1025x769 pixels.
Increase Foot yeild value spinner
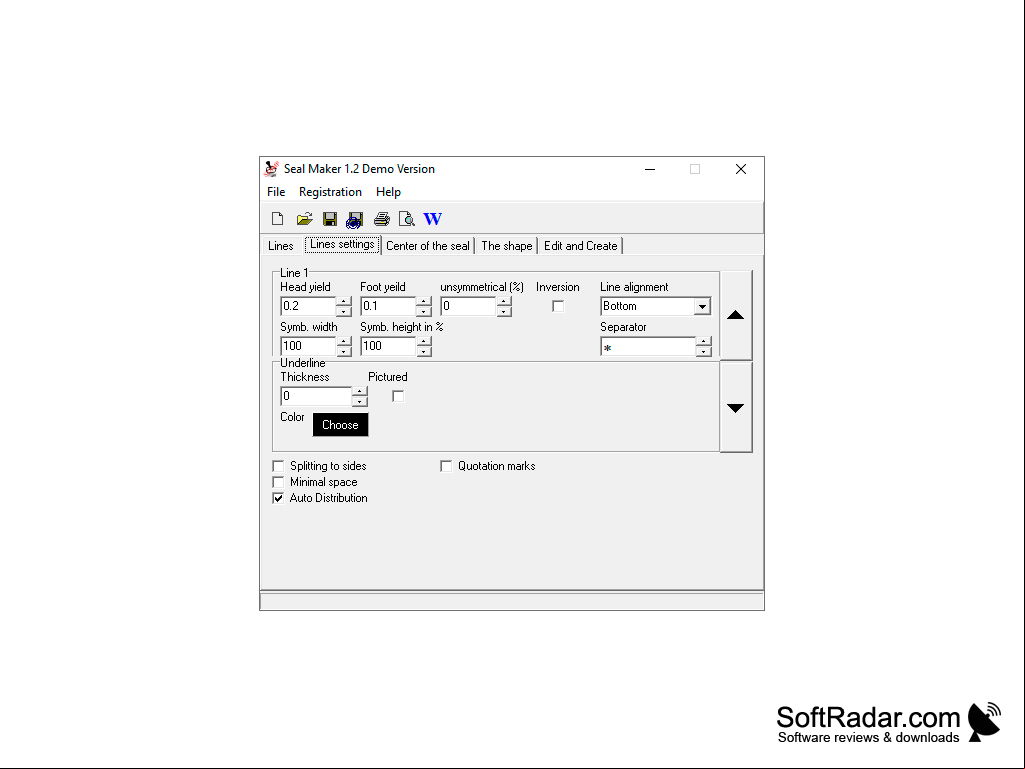tap(424, 301)
